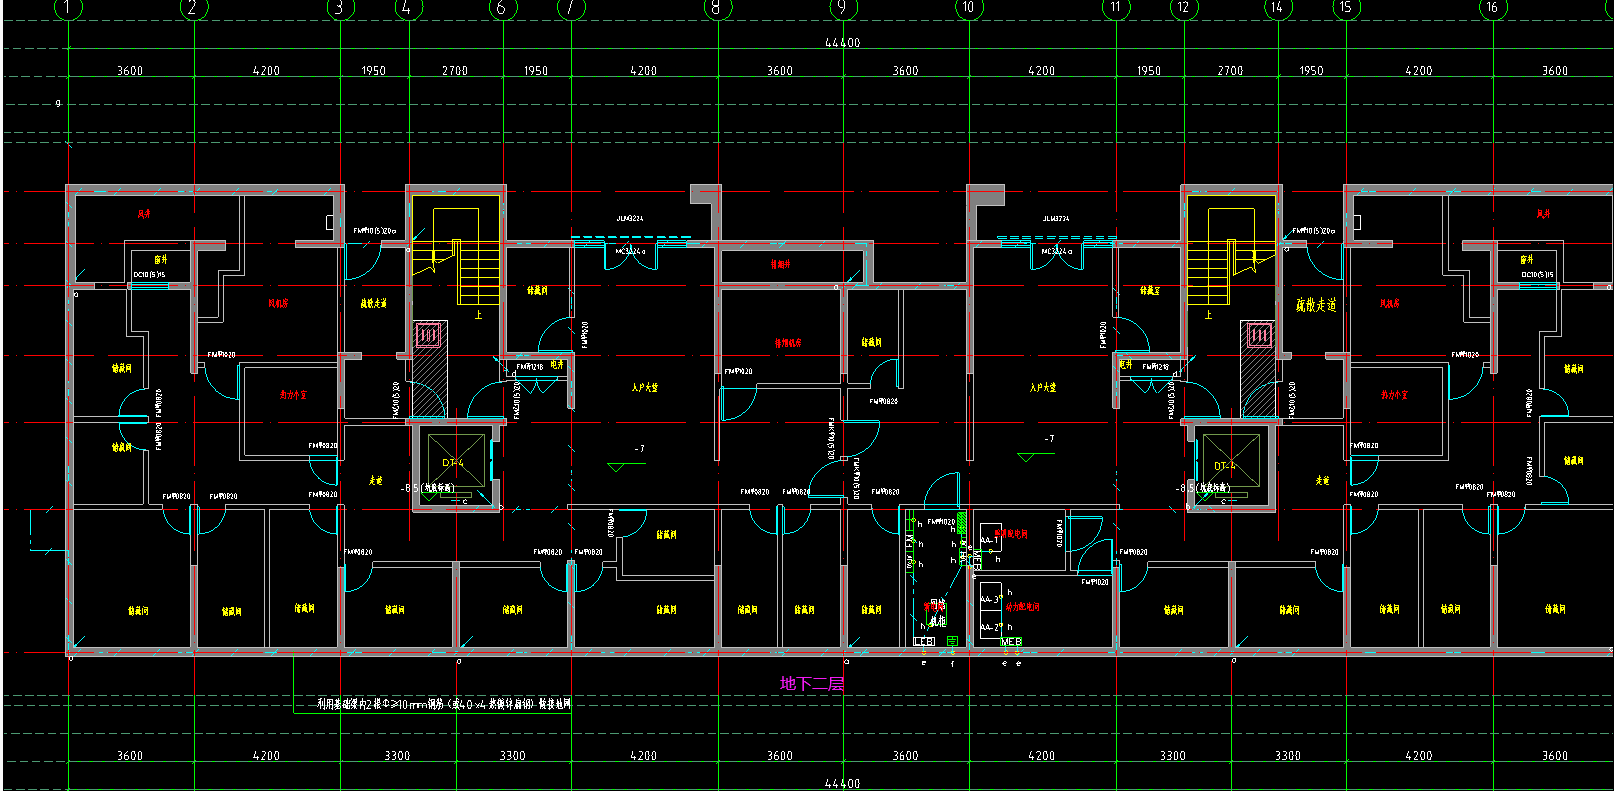Select axis bubble 9 at the top
This screenshot has width=1614, height=791.
[x=842, y=8]
